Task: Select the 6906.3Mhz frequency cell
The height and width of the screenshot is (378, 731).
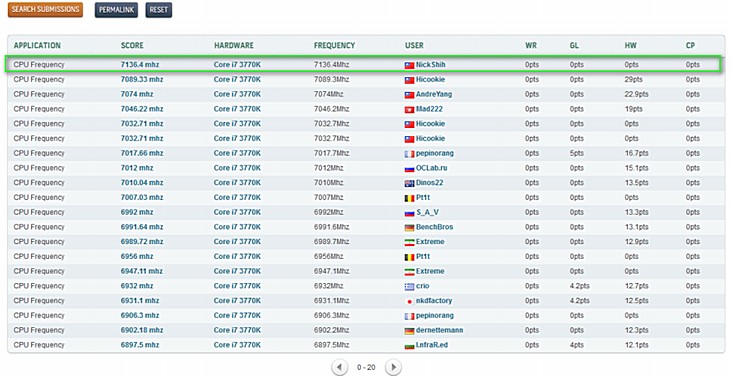Action: coord(331,316)
